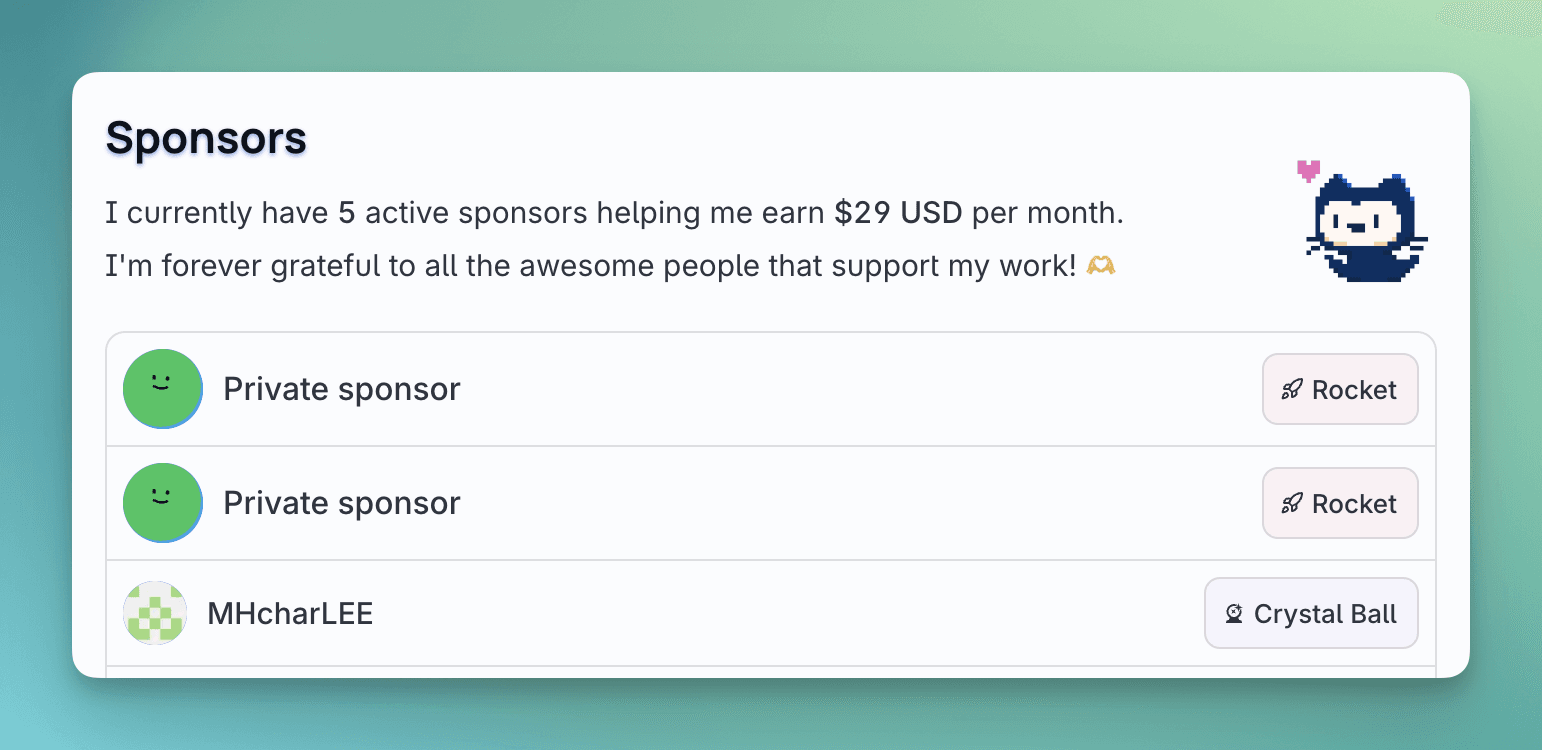Click the heart hands emoji
Image resolution: width=1542 pixels, height=750 pixels.
(1101, 266)
